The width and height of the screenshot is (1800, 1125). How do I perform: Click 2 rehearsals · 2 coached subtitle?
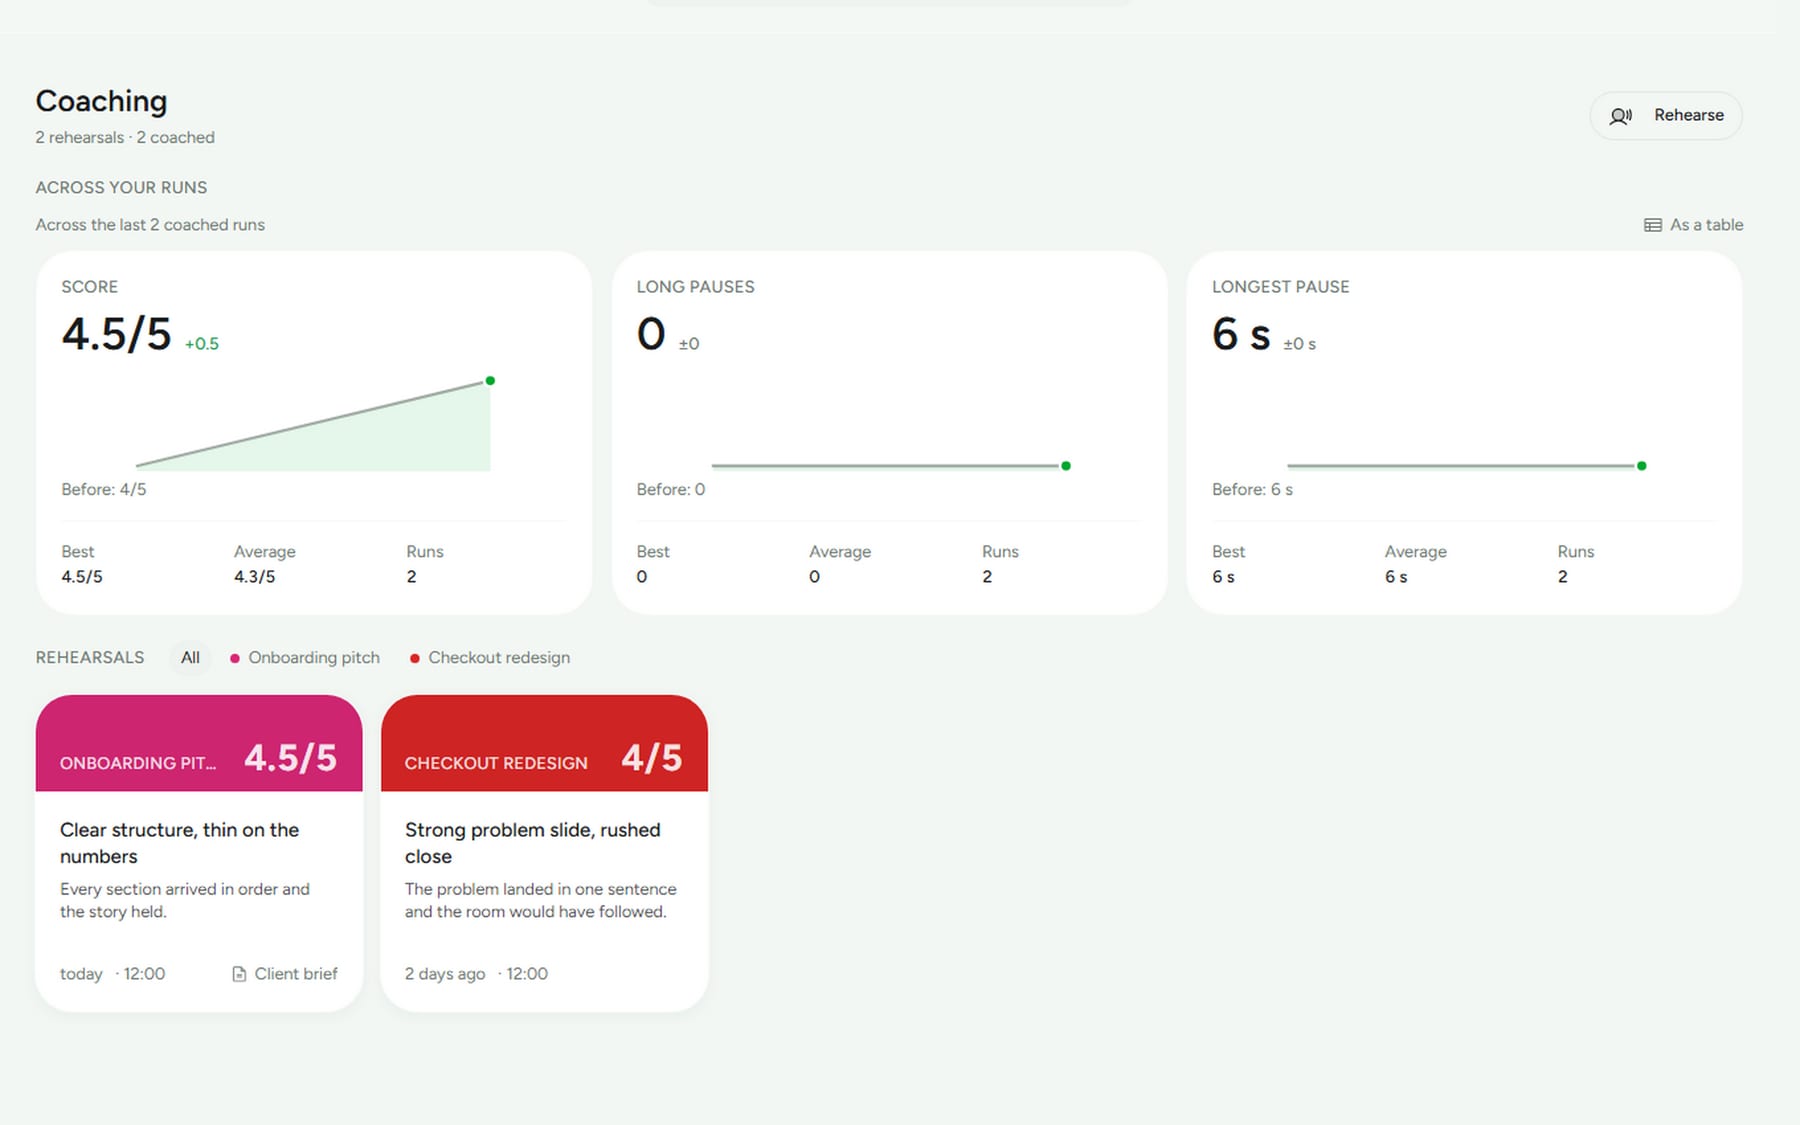click(x=125, y=137)
